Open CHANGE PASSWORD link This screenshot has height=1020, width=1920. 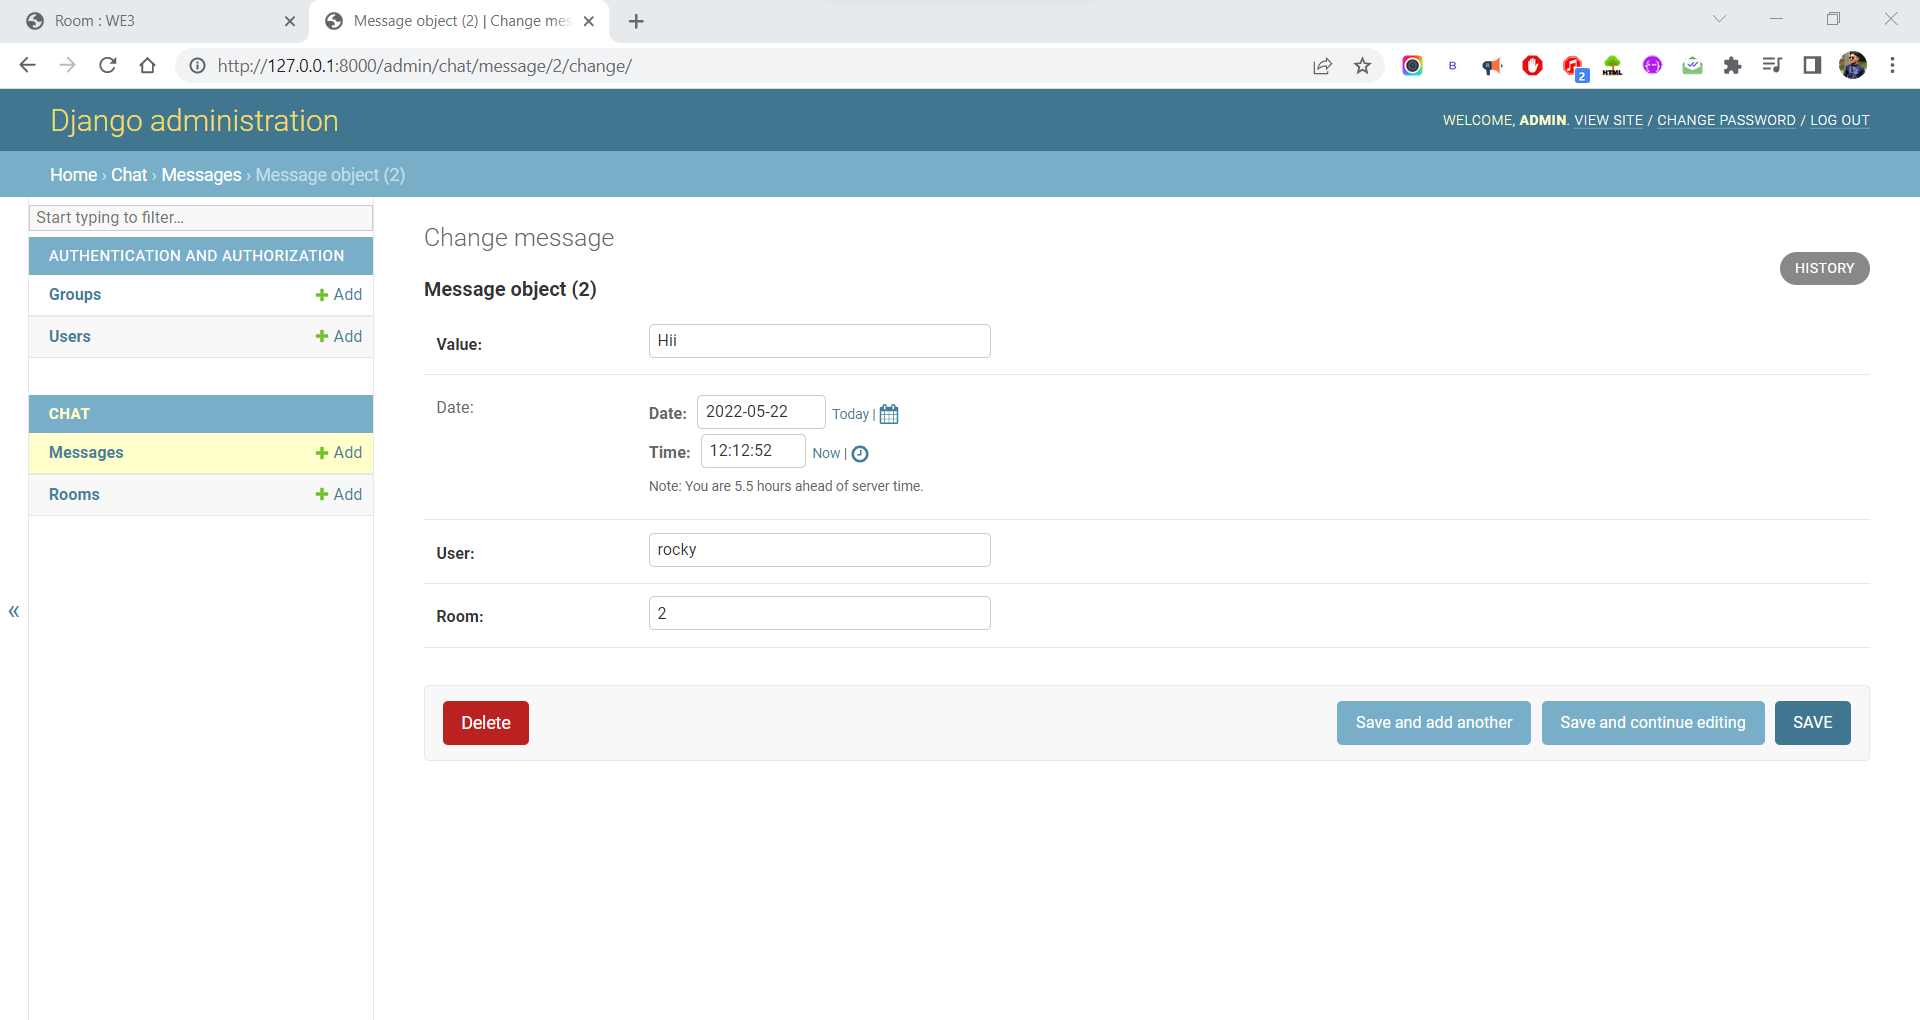(x=1726, y=120)
